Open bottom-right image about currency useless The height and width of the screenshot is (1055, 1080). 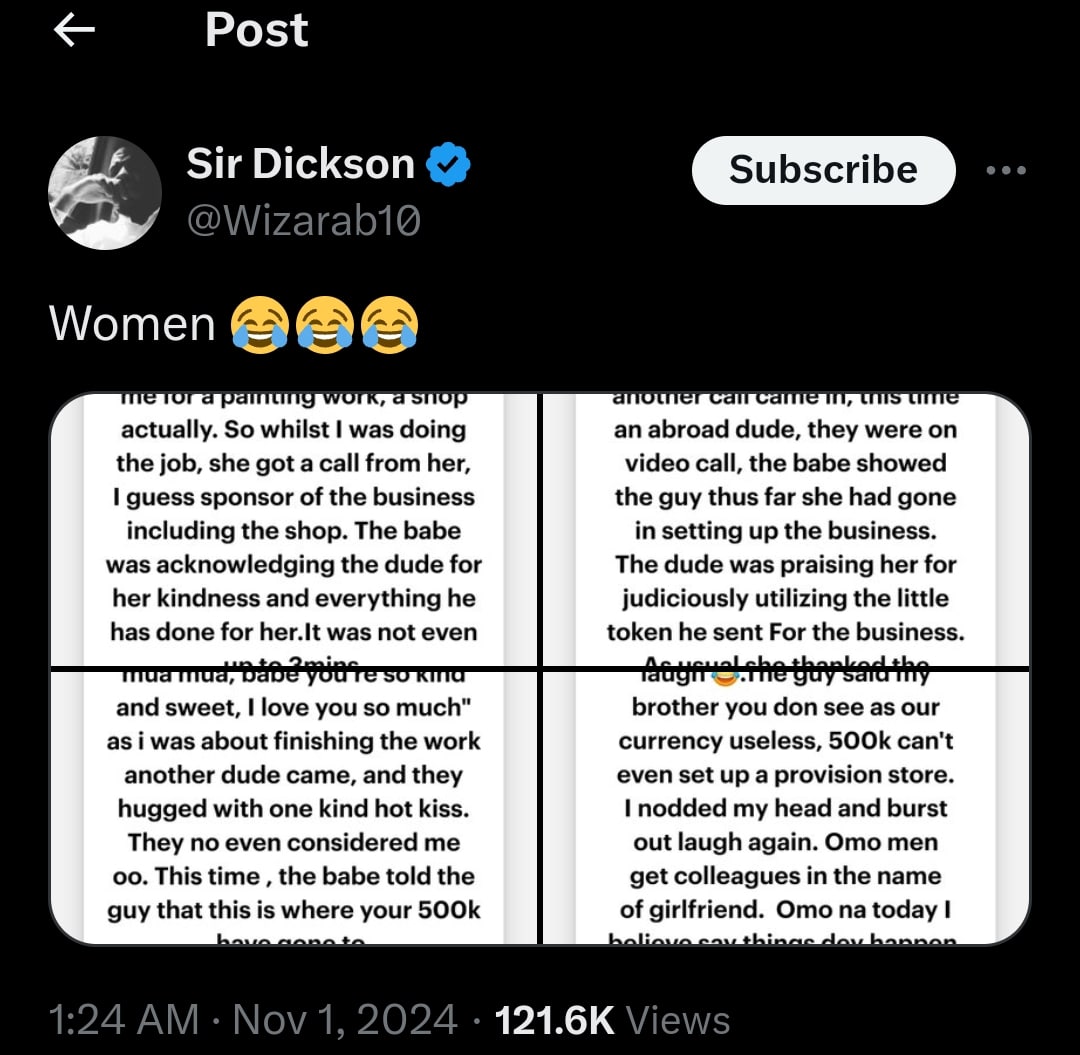786,807
